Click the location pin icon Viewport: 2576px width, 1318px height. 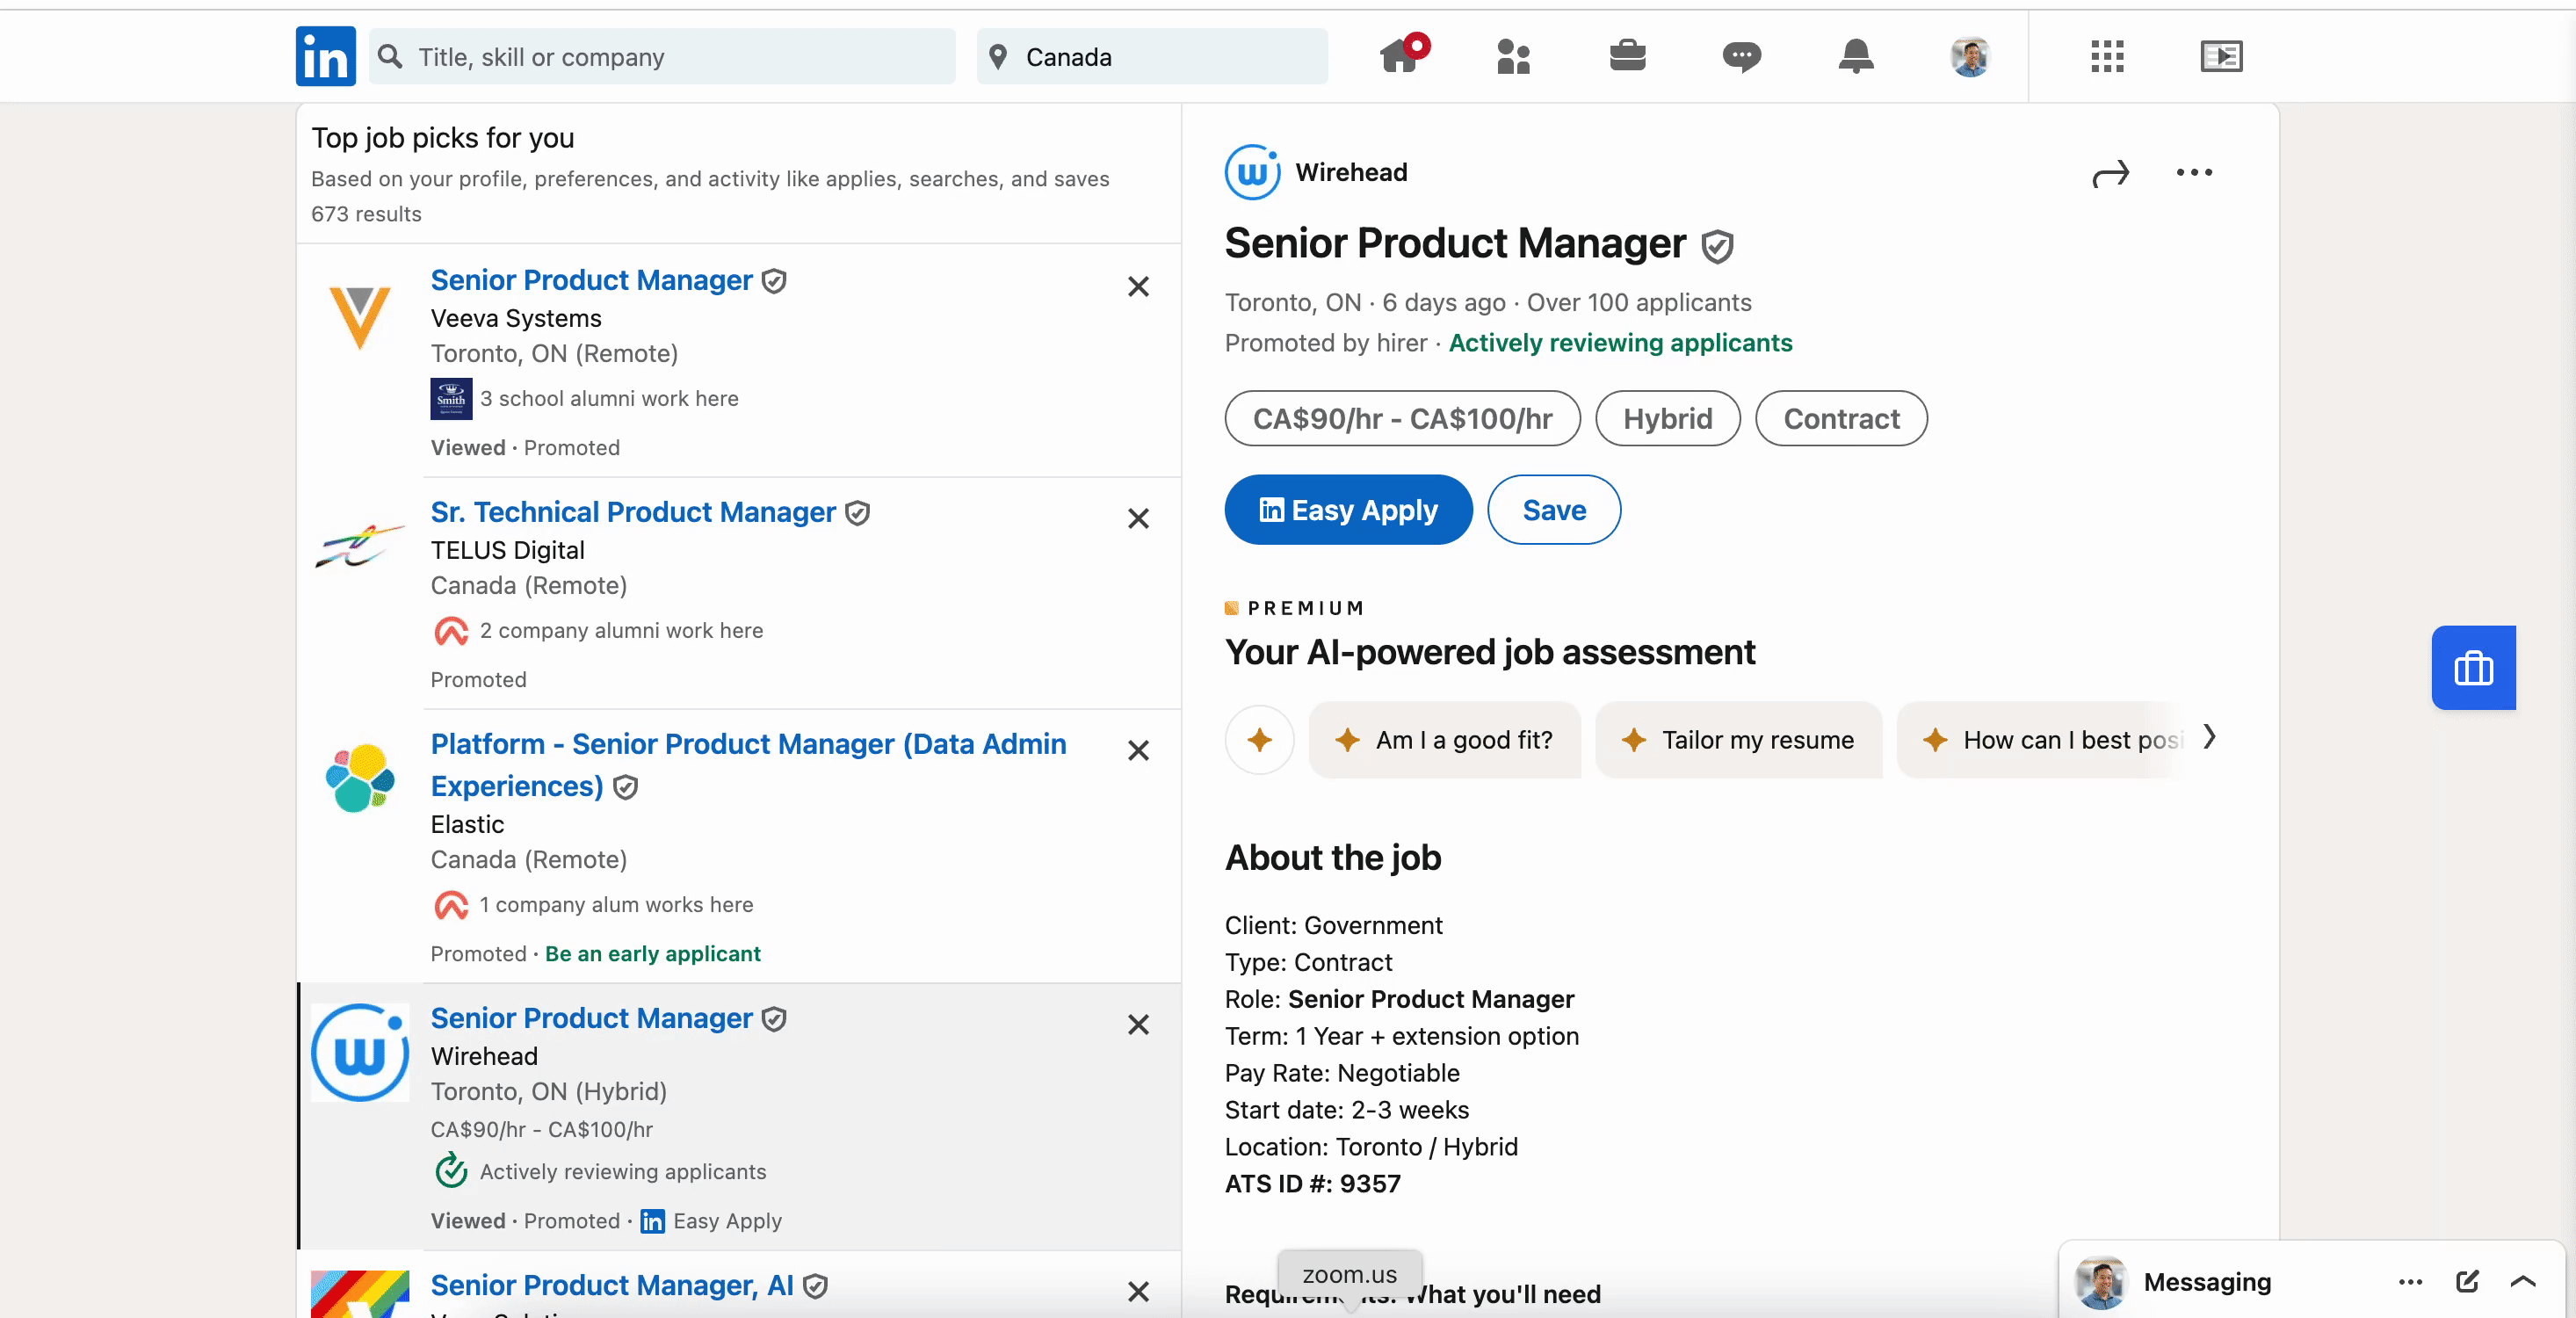[997, 56]
